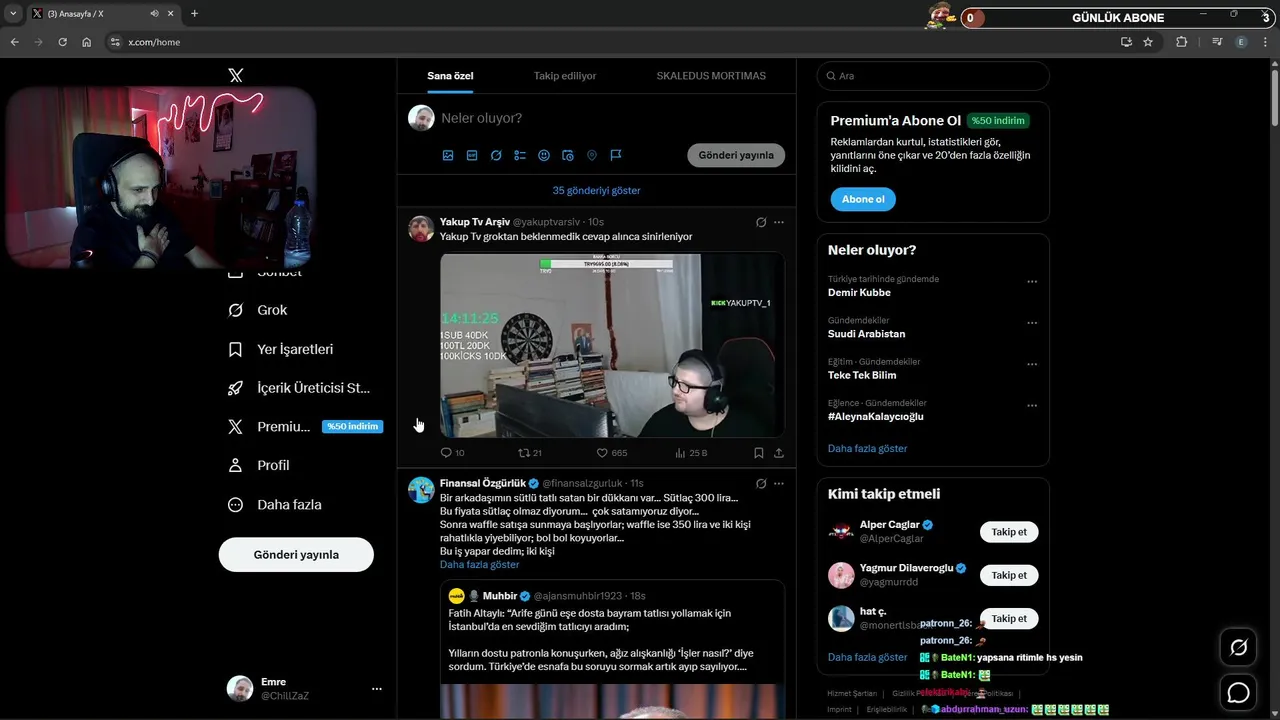1280x720 pixels.
Task: Open options for Suudi Arabistan trend
Action: [1032, 323]
